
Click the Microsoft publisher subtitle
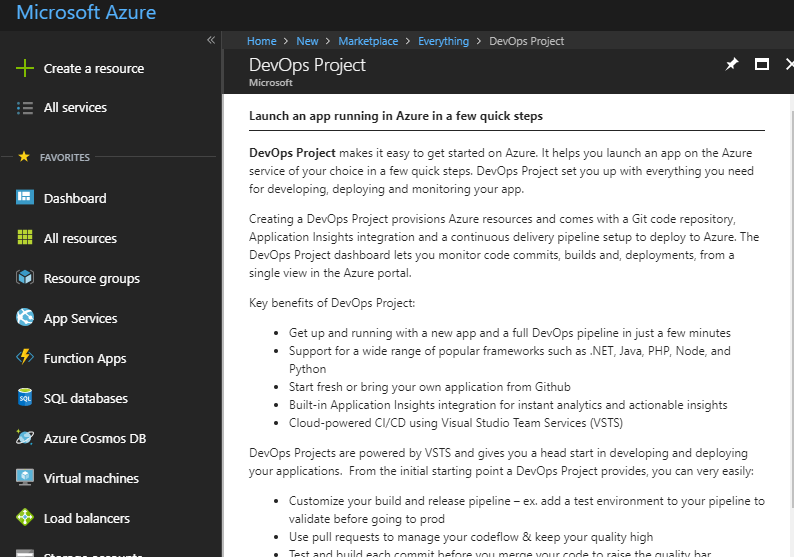270,83
